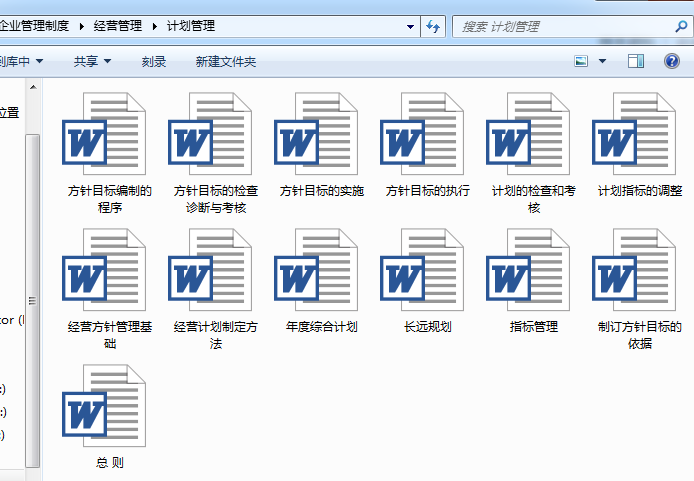Select the 经营计划制定方法 Word file icon
This screenshot has width=694, height=481.
click(x=210, y=269)
